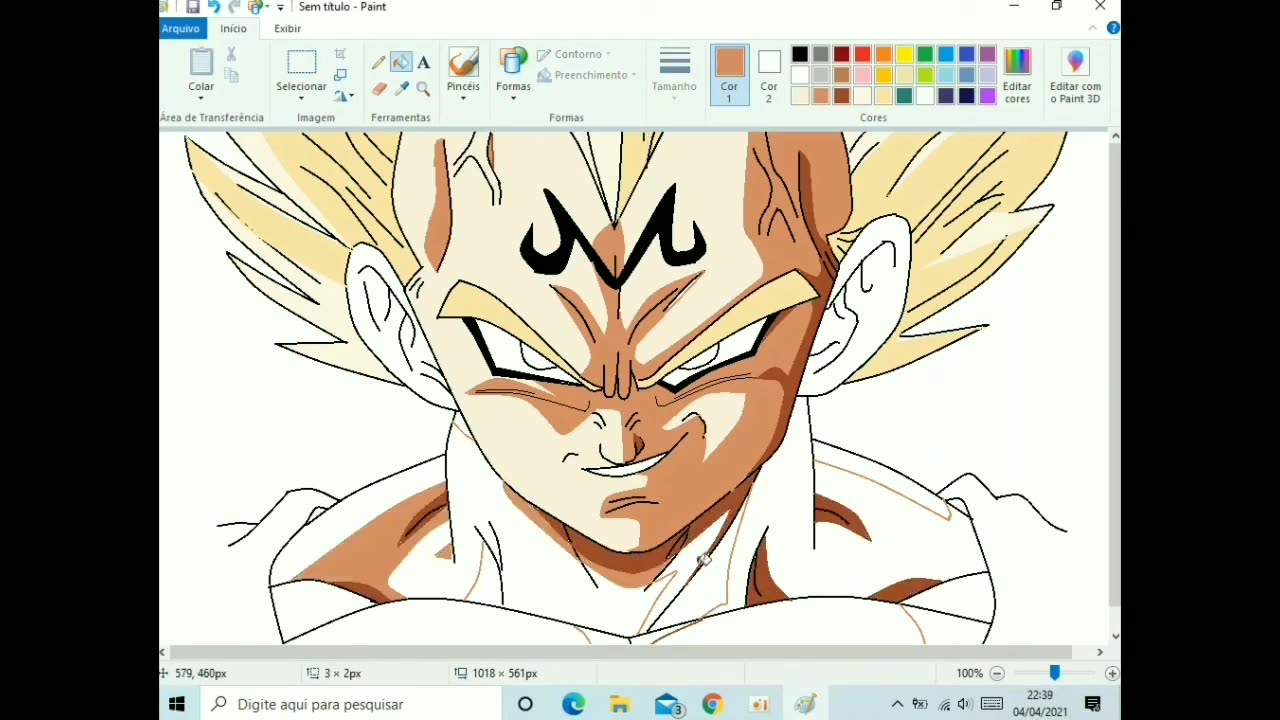Open the Pincéis brushes dropdown
Screen dimensions: 1280x720
click(x=463, y=98)
